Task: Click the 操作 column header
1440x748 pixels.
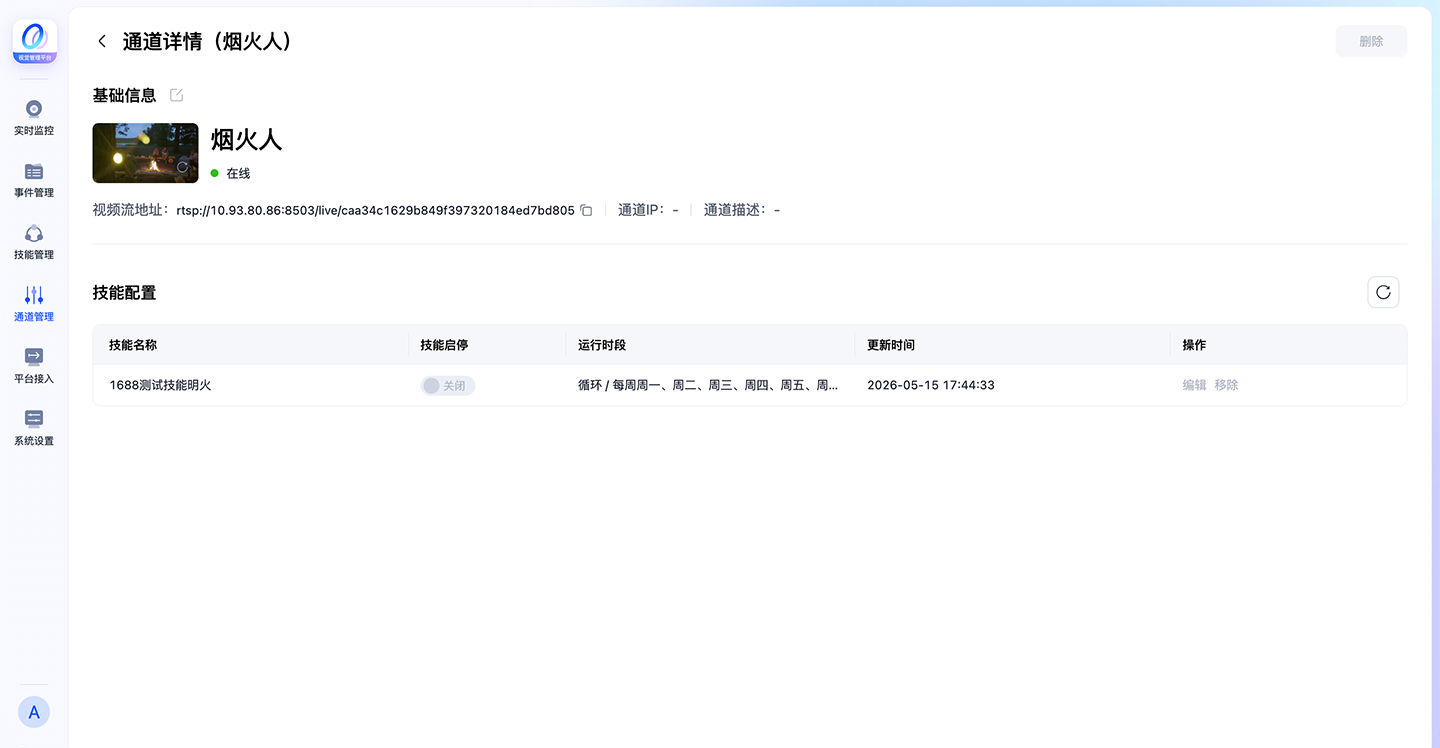Action: click(1194, 345)
